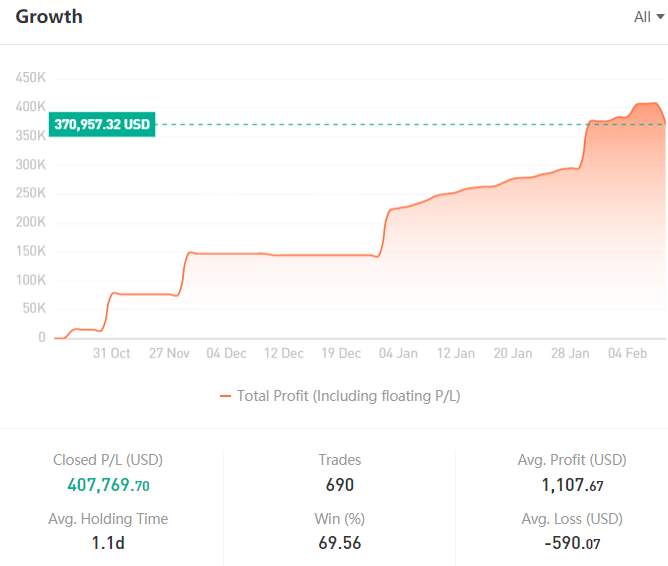Click the 20 Jan axis label
This screenshot has width=668, height=566.
click(x=513, y=353)
